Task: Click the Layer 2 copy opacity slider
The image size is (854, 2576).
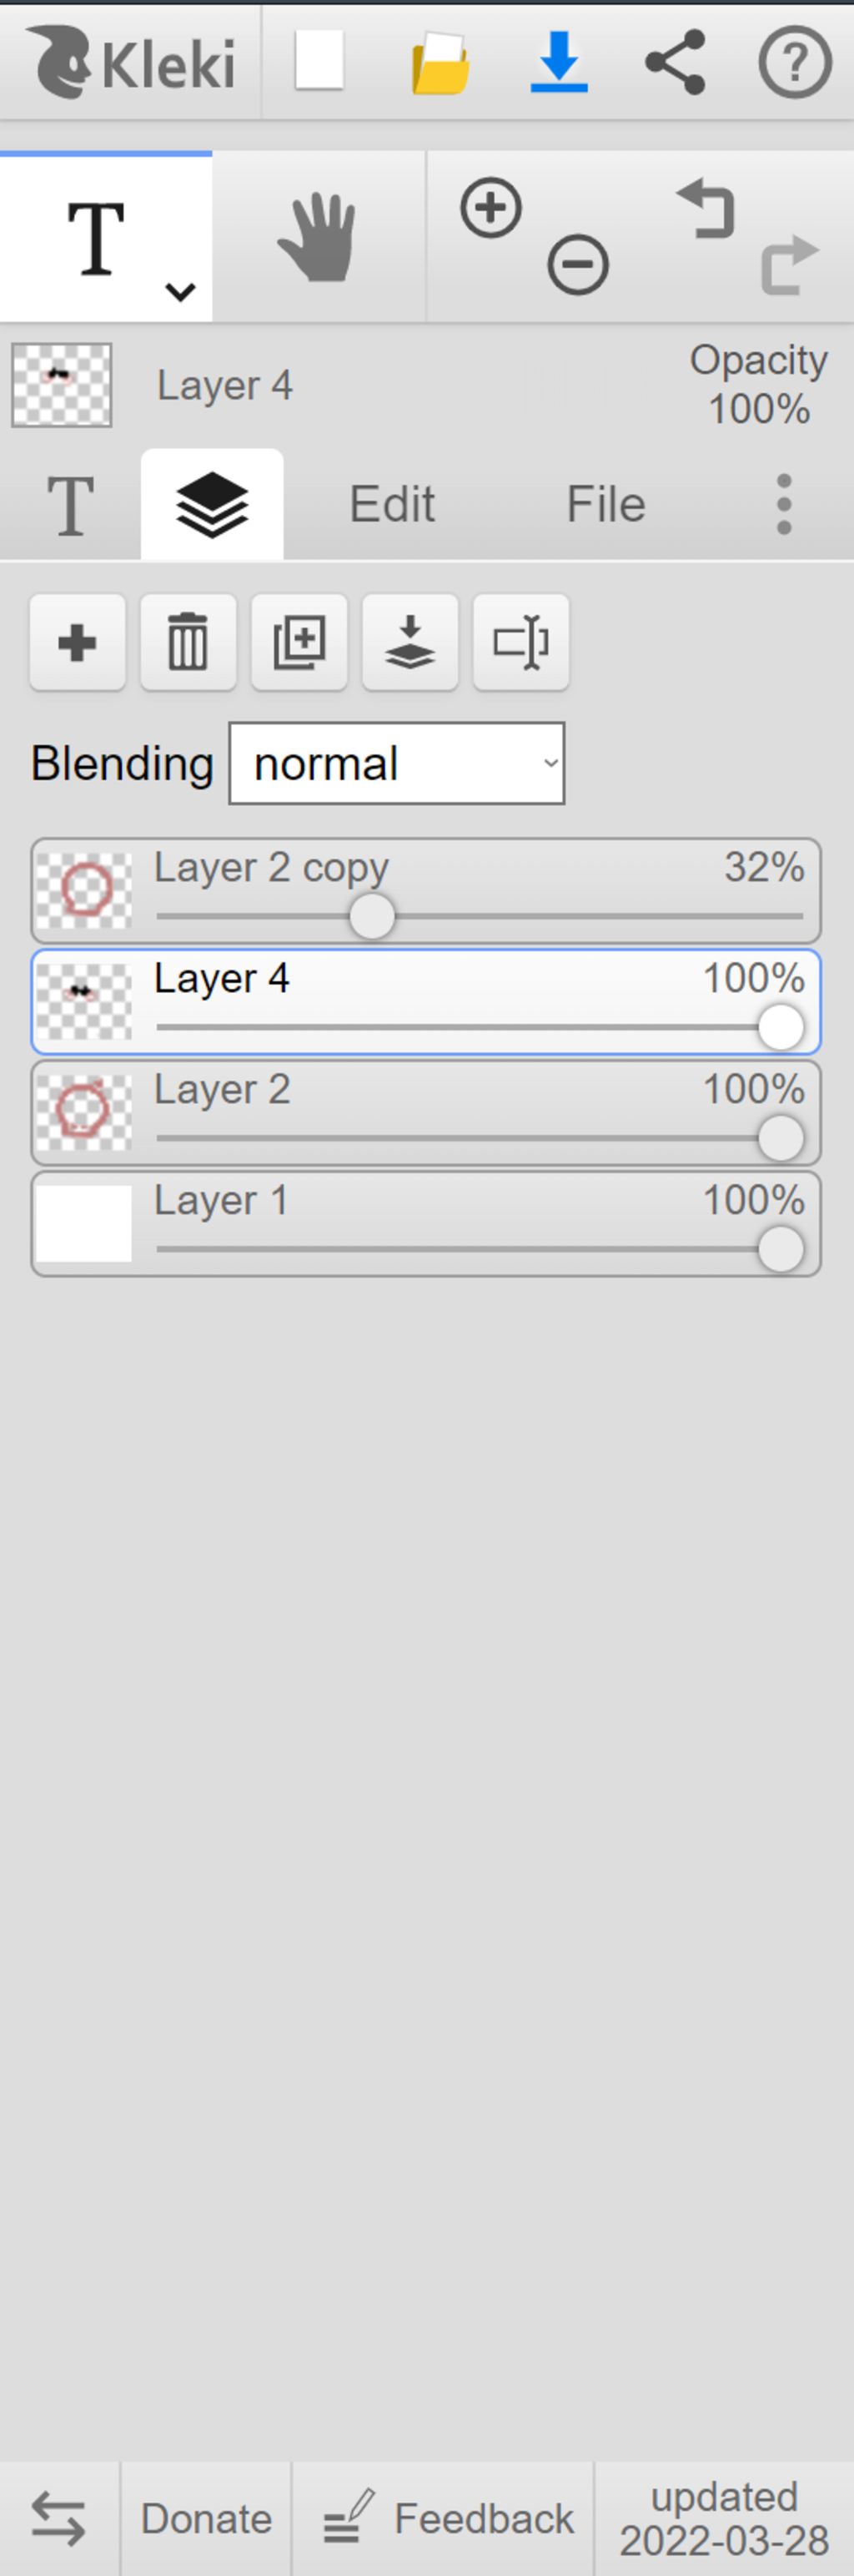Action: coord(480,916)
